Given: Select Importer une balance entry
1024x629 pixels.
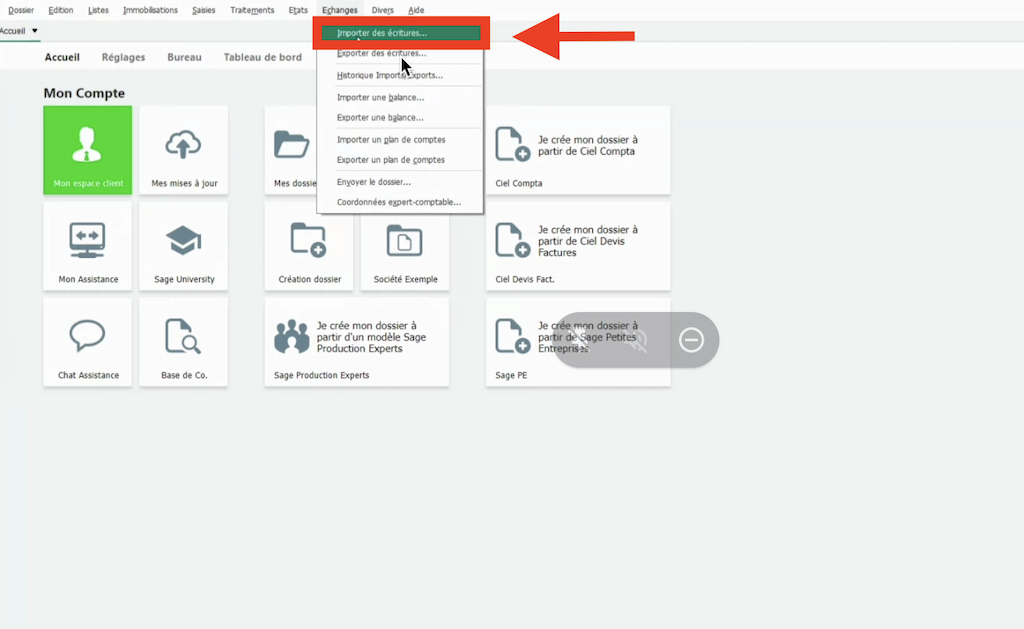Looking at the screenshot, I should tap(401, 97).
